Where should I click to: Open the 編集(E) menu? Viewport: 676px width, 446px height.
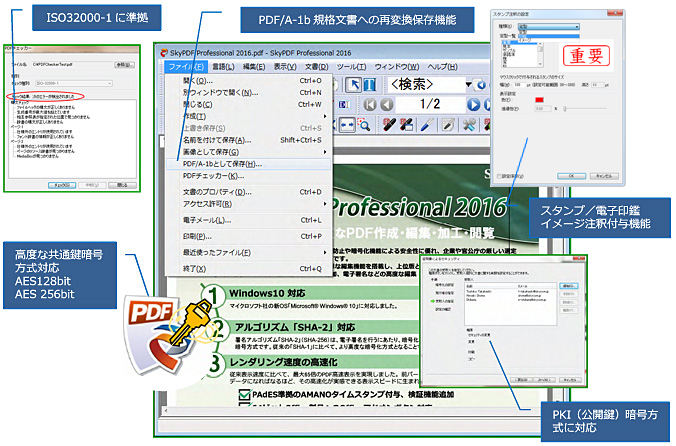point(254,67)
